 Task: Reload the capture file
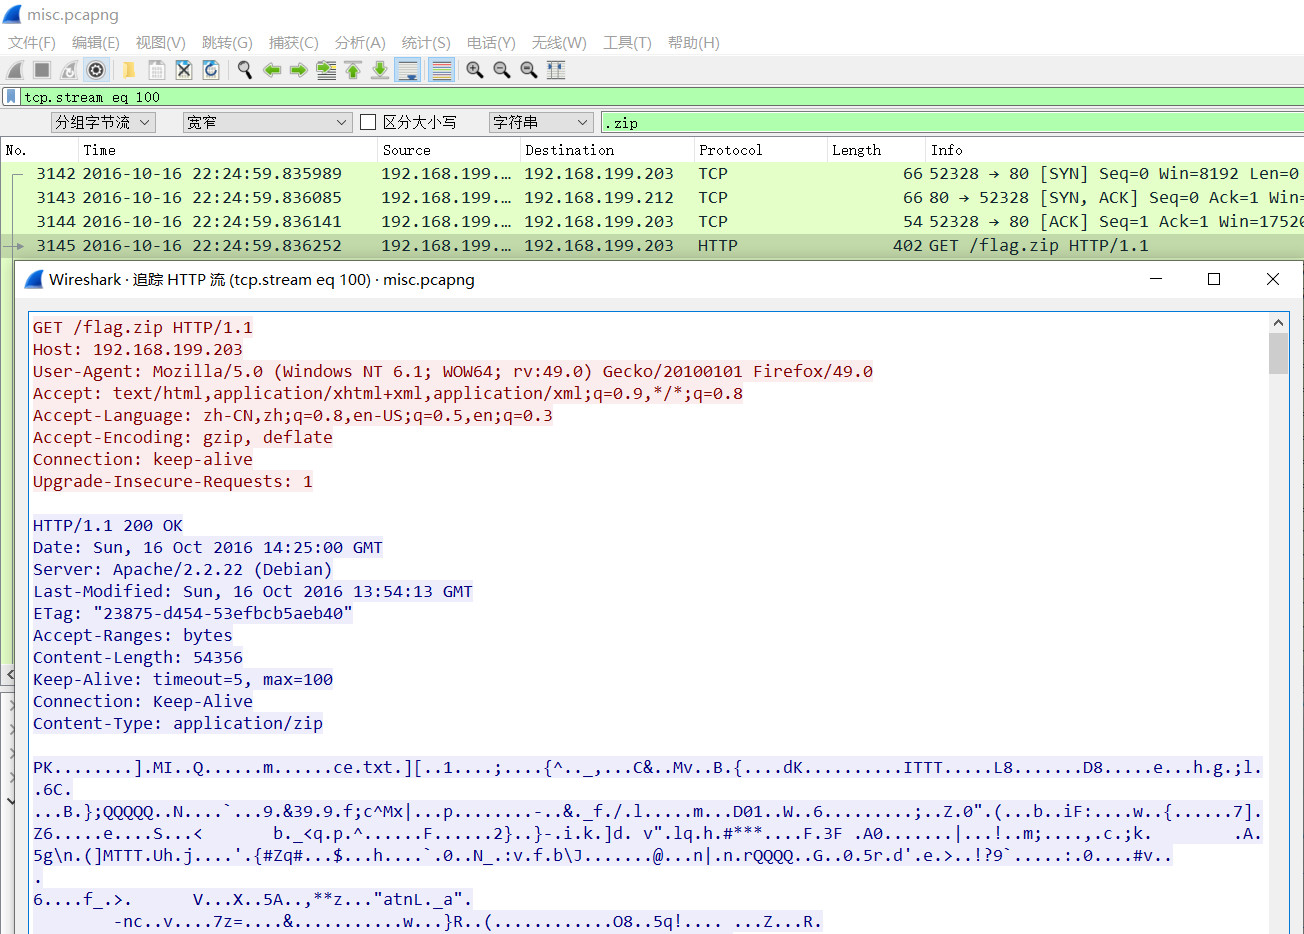pos(211,70)
